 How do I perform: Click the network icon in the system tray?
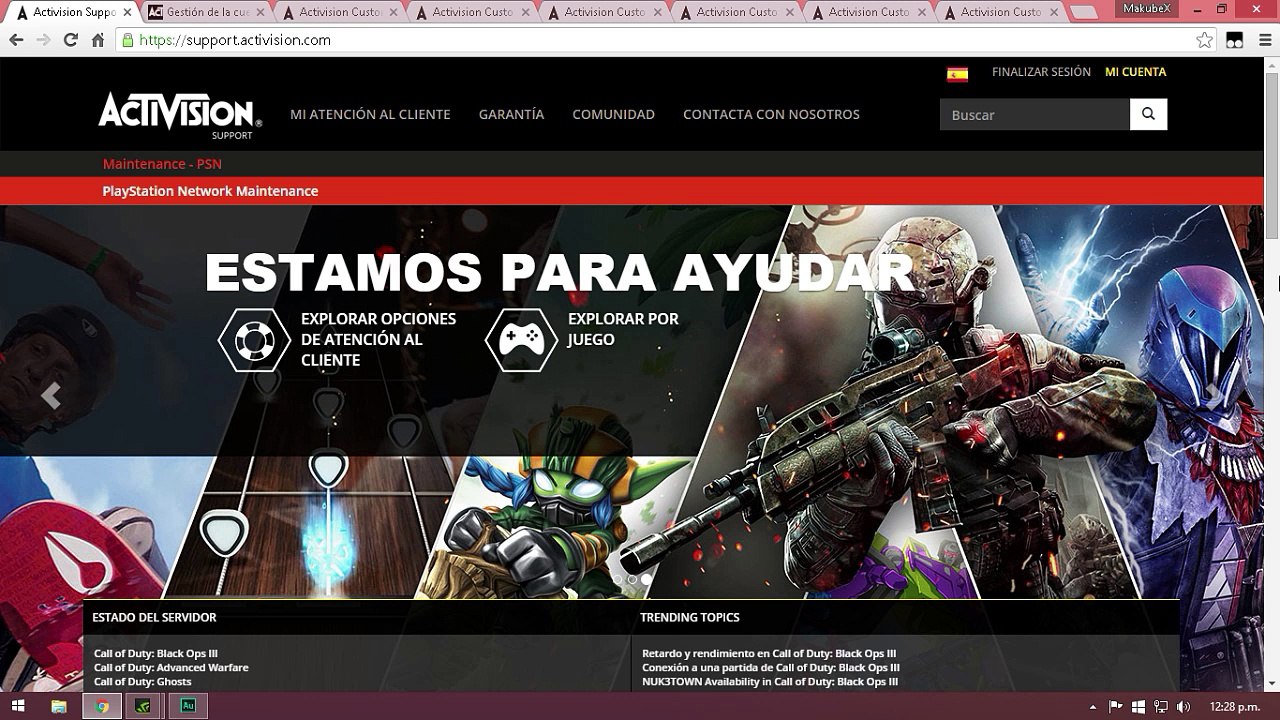tap(1160, 706)
